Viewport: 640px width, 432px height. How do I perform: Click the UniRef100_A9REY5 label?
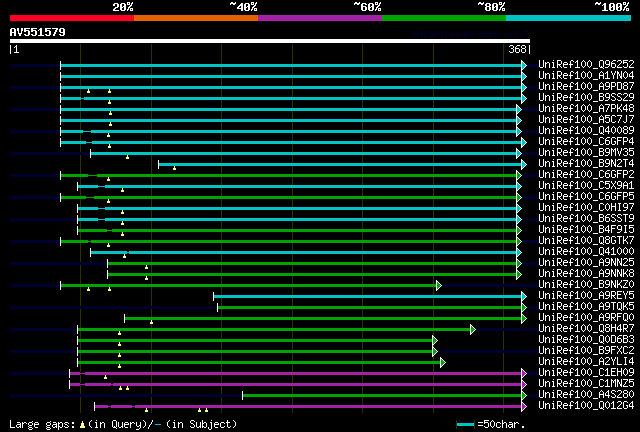[x=586, y=296]
